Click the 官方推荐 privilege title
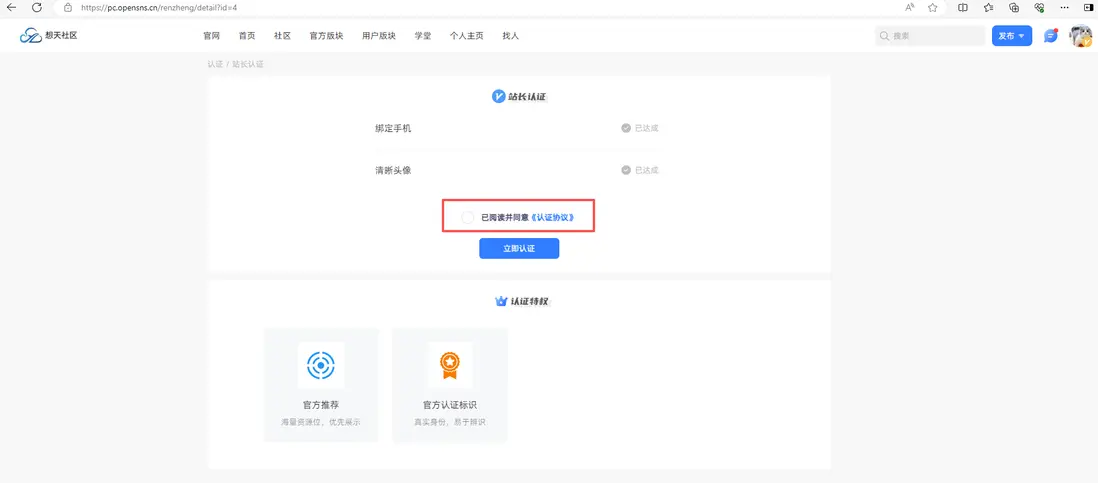The height and width of the screenshot is (483, 1098). tap(321, 405)
